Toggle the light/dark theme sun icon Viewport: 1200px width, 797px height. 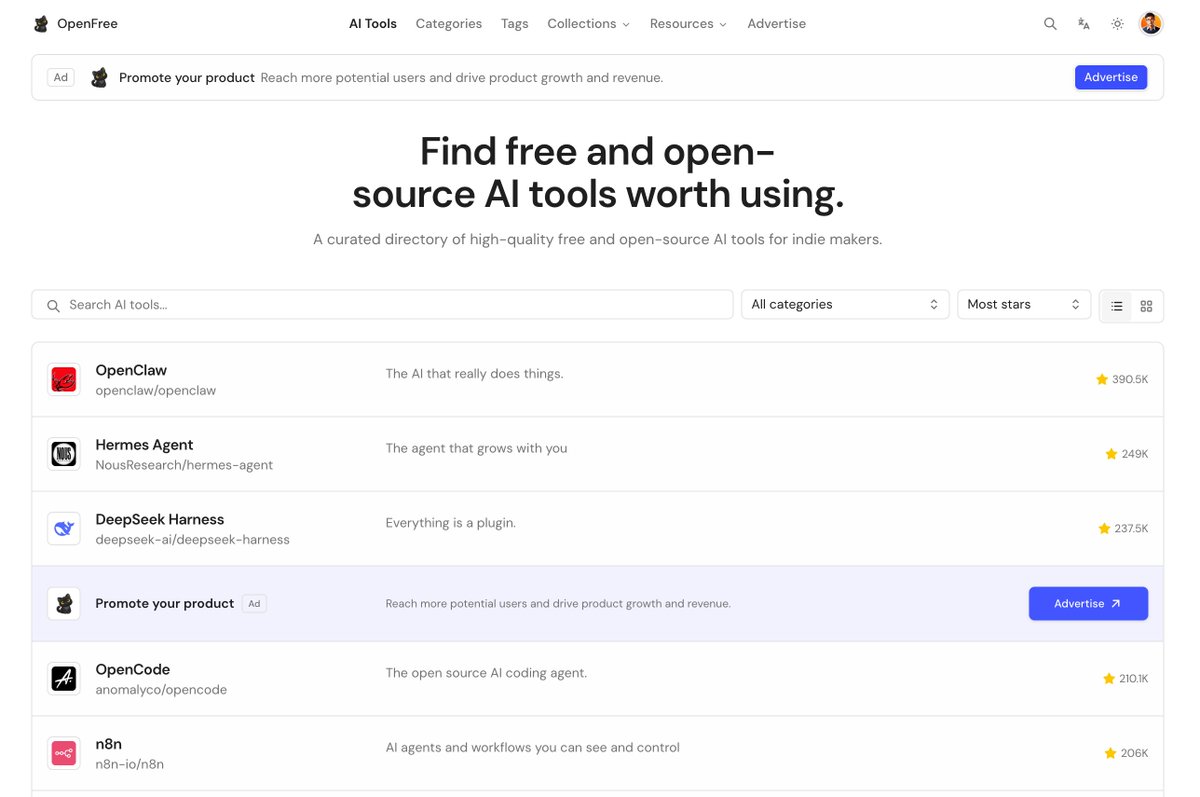(x=1117, y=24)
